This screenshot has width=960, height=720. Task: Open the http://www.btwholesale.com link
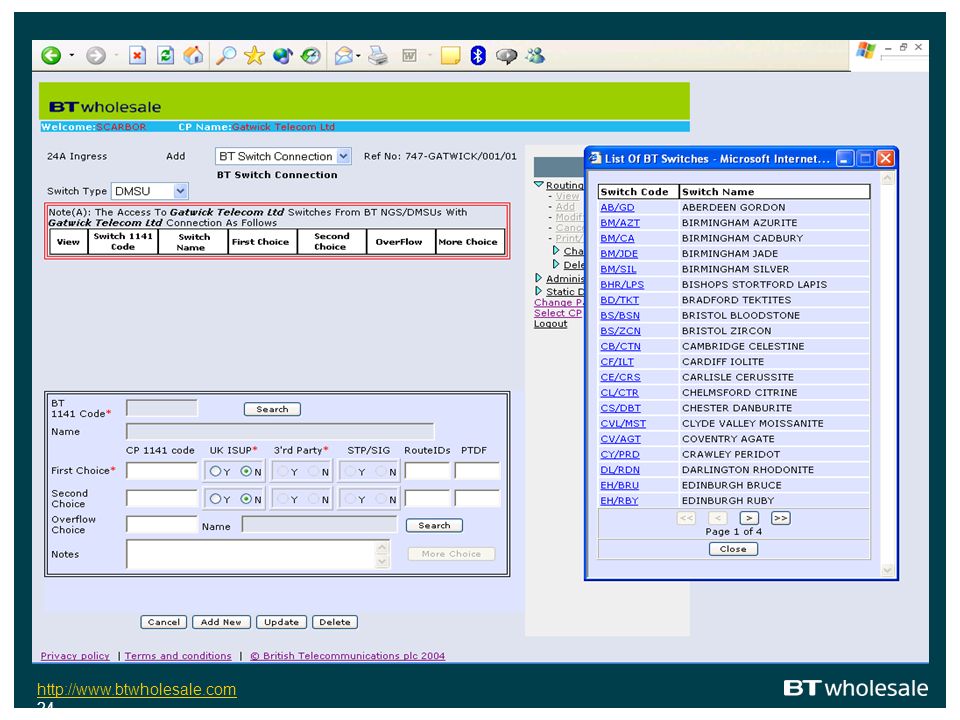click(137, 689)
